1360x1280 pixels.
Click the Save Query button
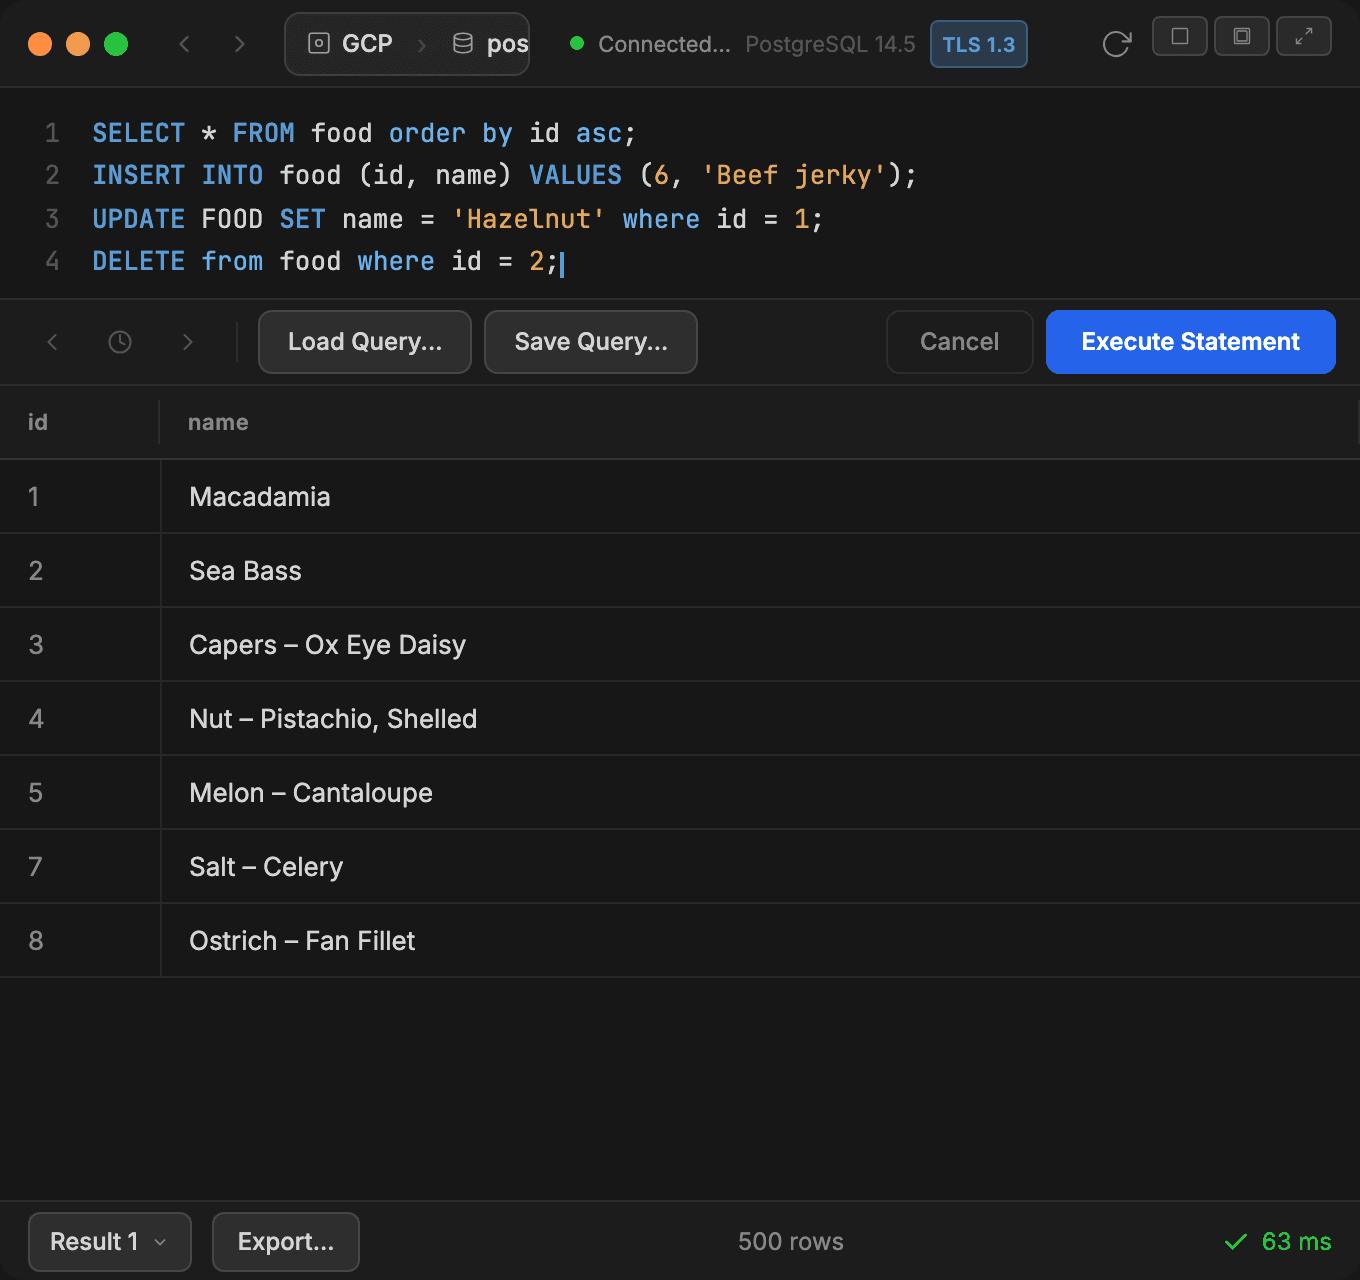pyautogui.click(x=591, y=342)
